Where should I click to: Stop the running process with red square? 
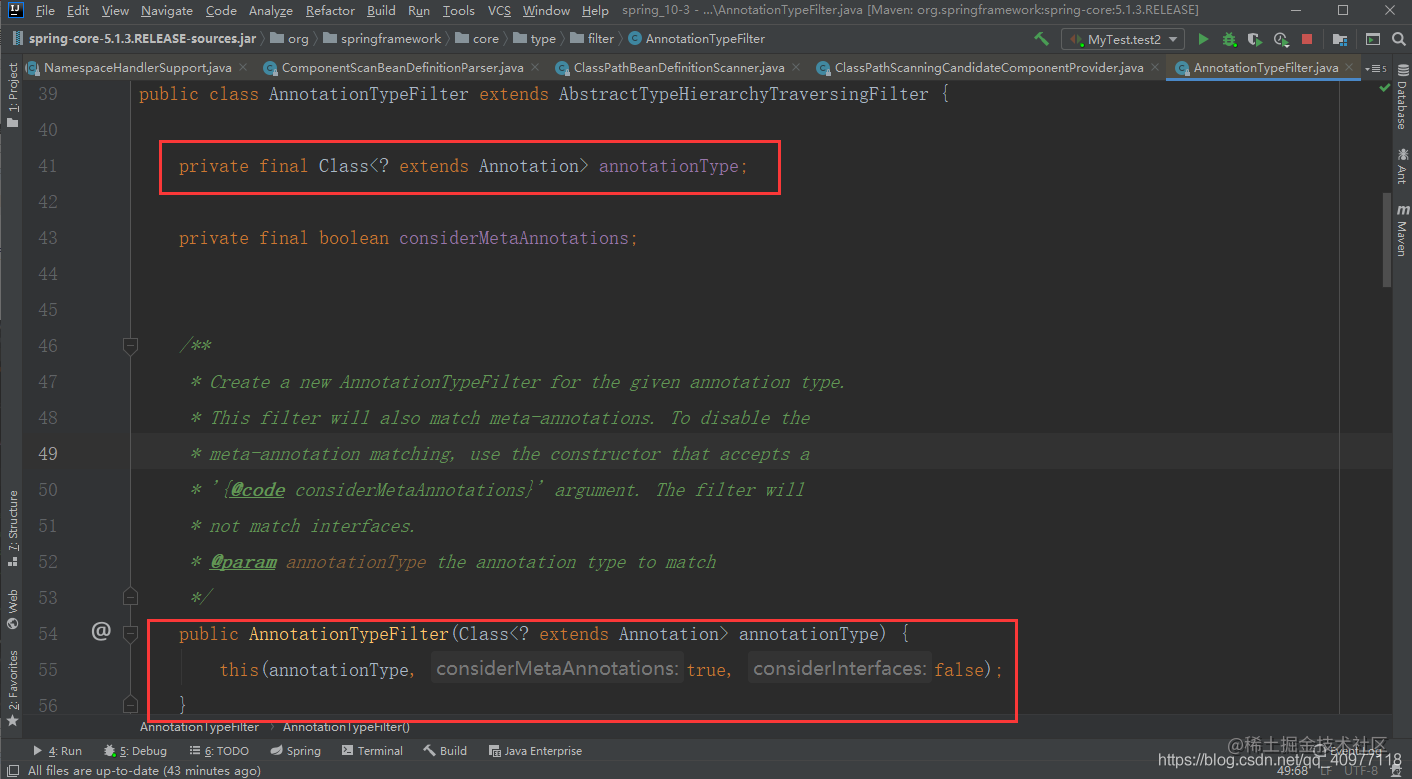tap(1307, 39)
